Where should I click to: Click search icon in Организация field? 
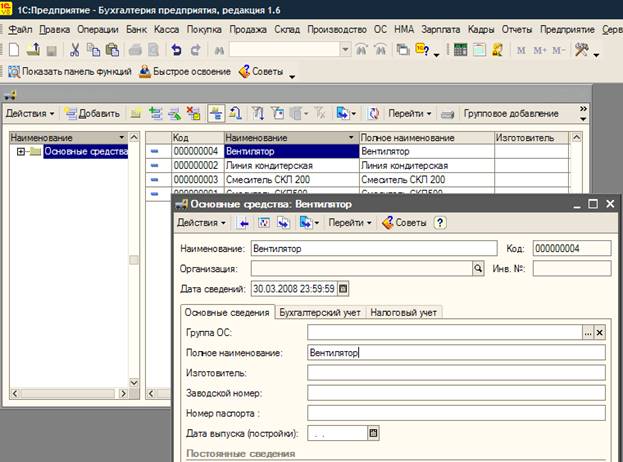click(478, 268)
